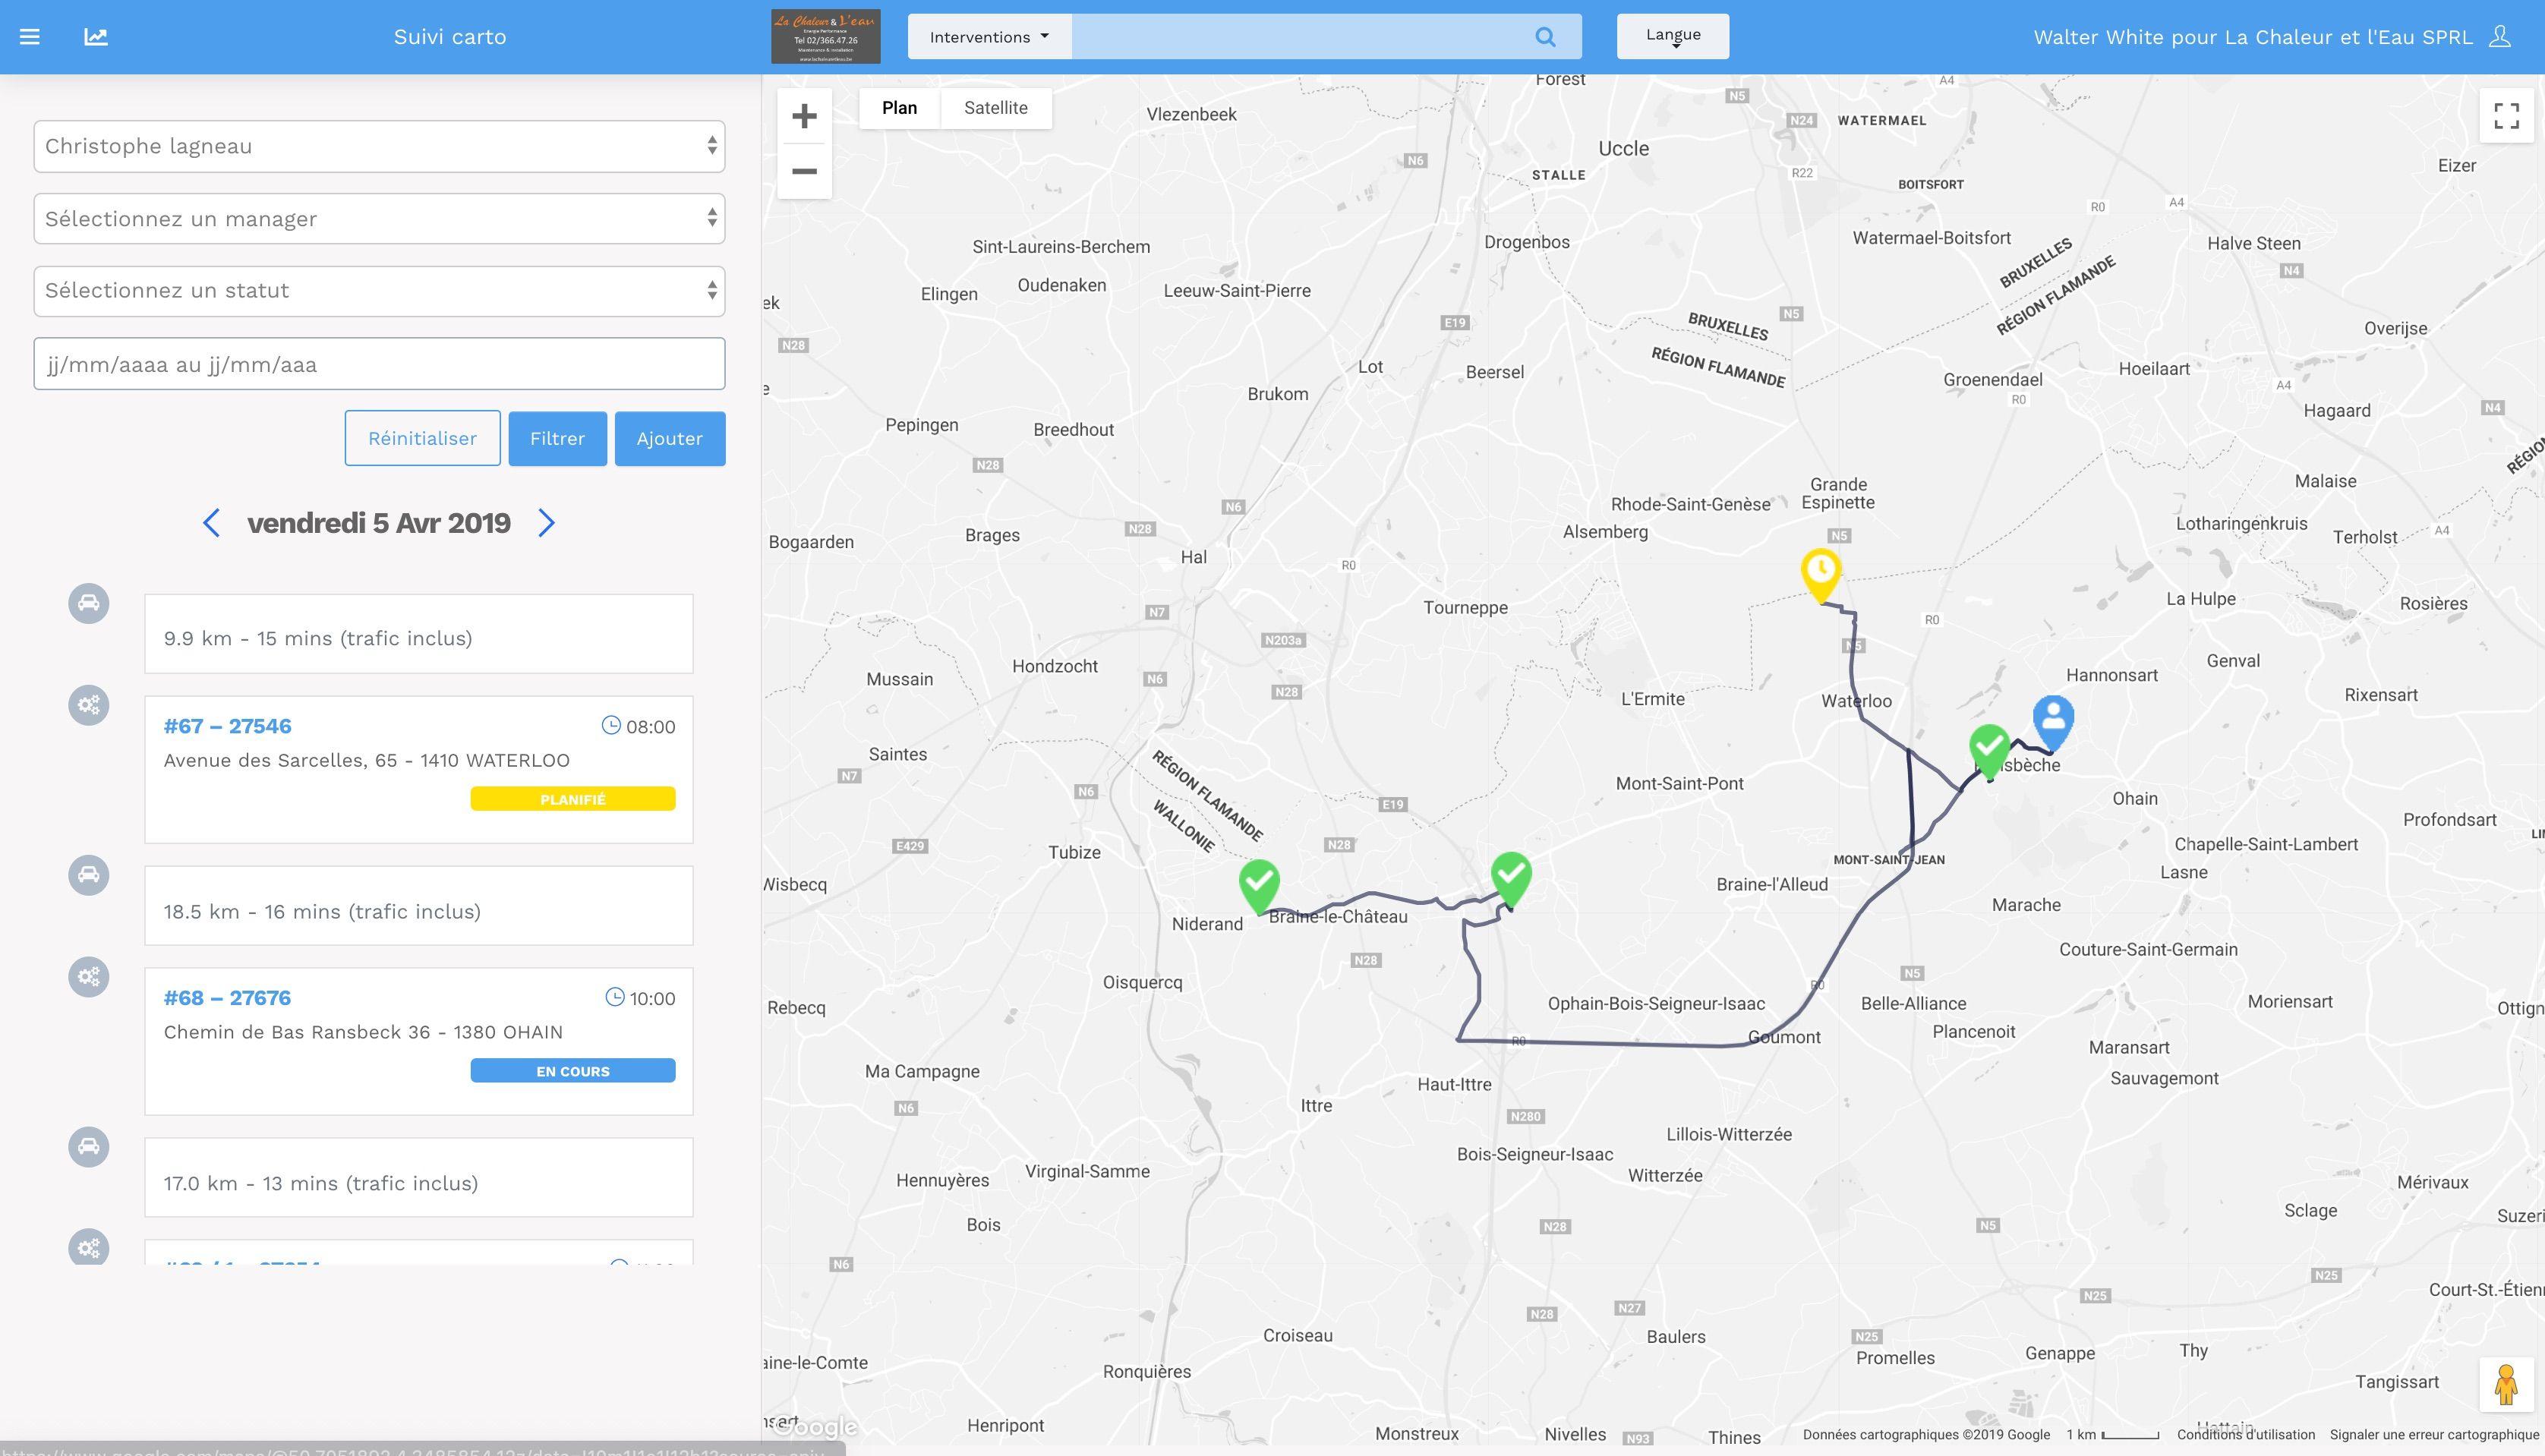Open the user account icon top right
The height and width of the screenshot is (1456, 2545).
2502,37
